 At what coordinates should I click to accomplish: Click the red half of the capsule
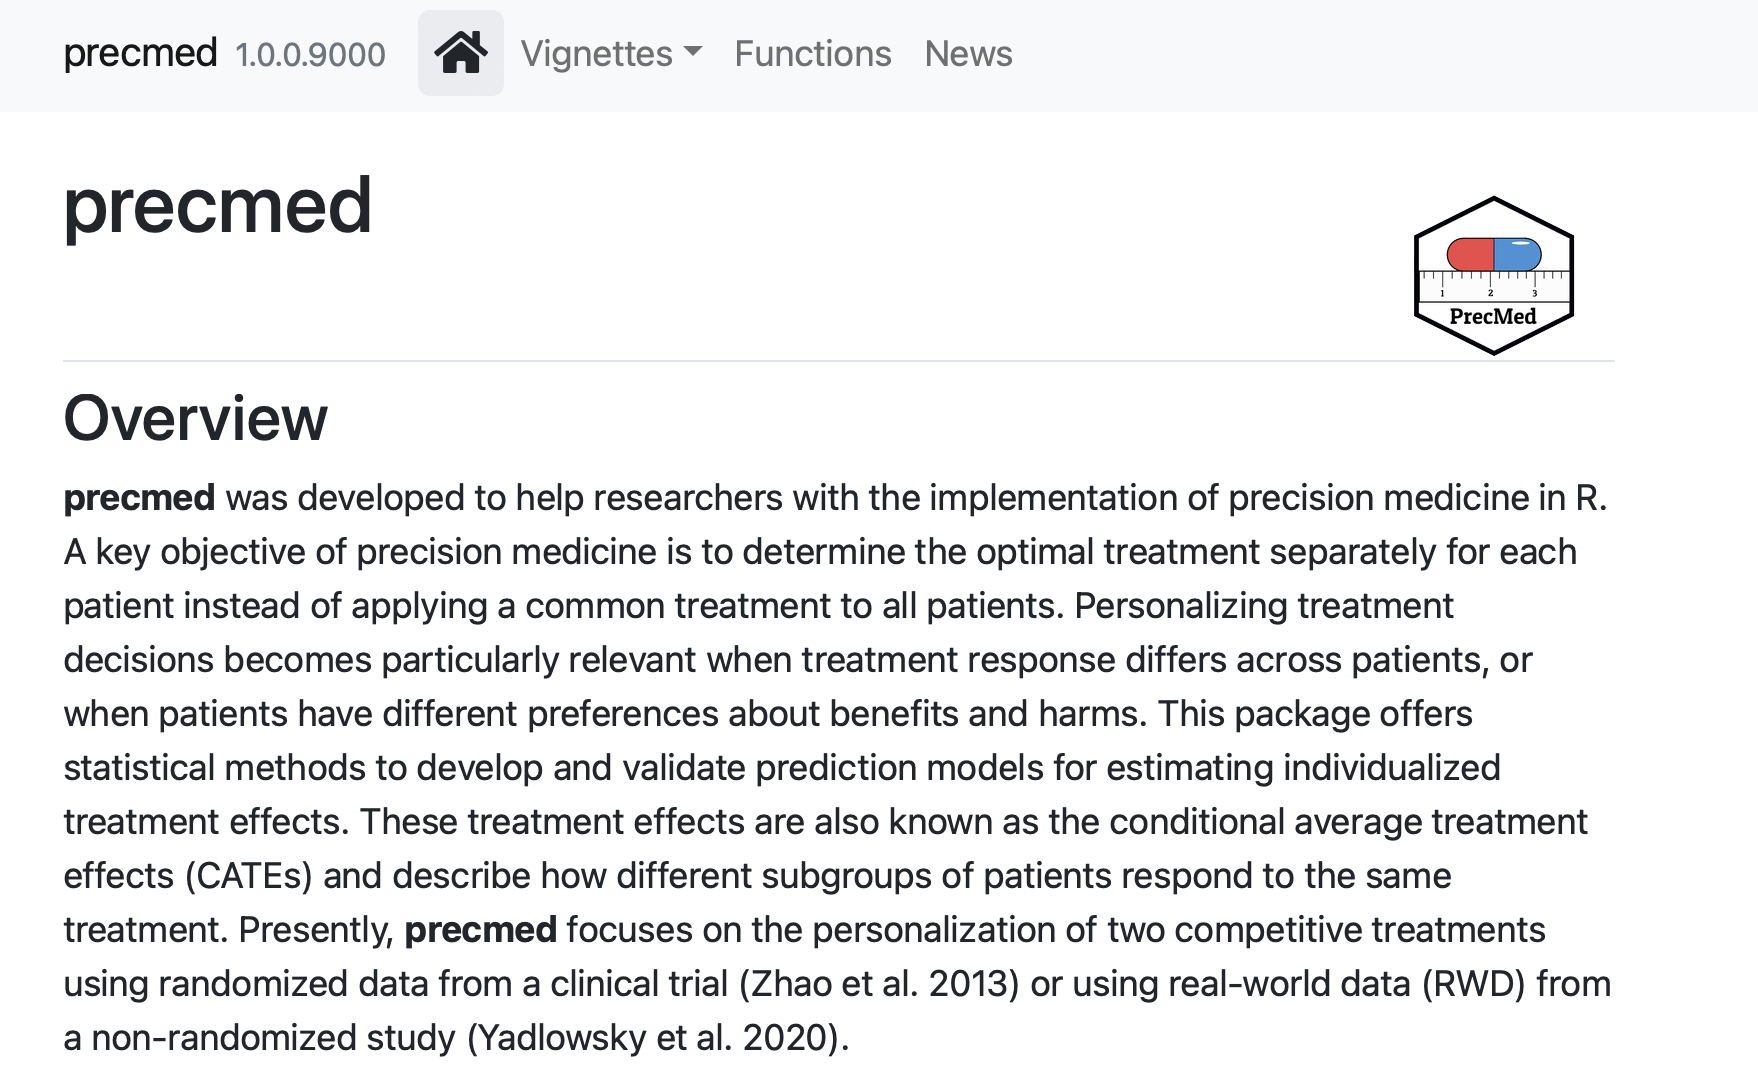click(1470, 255)
